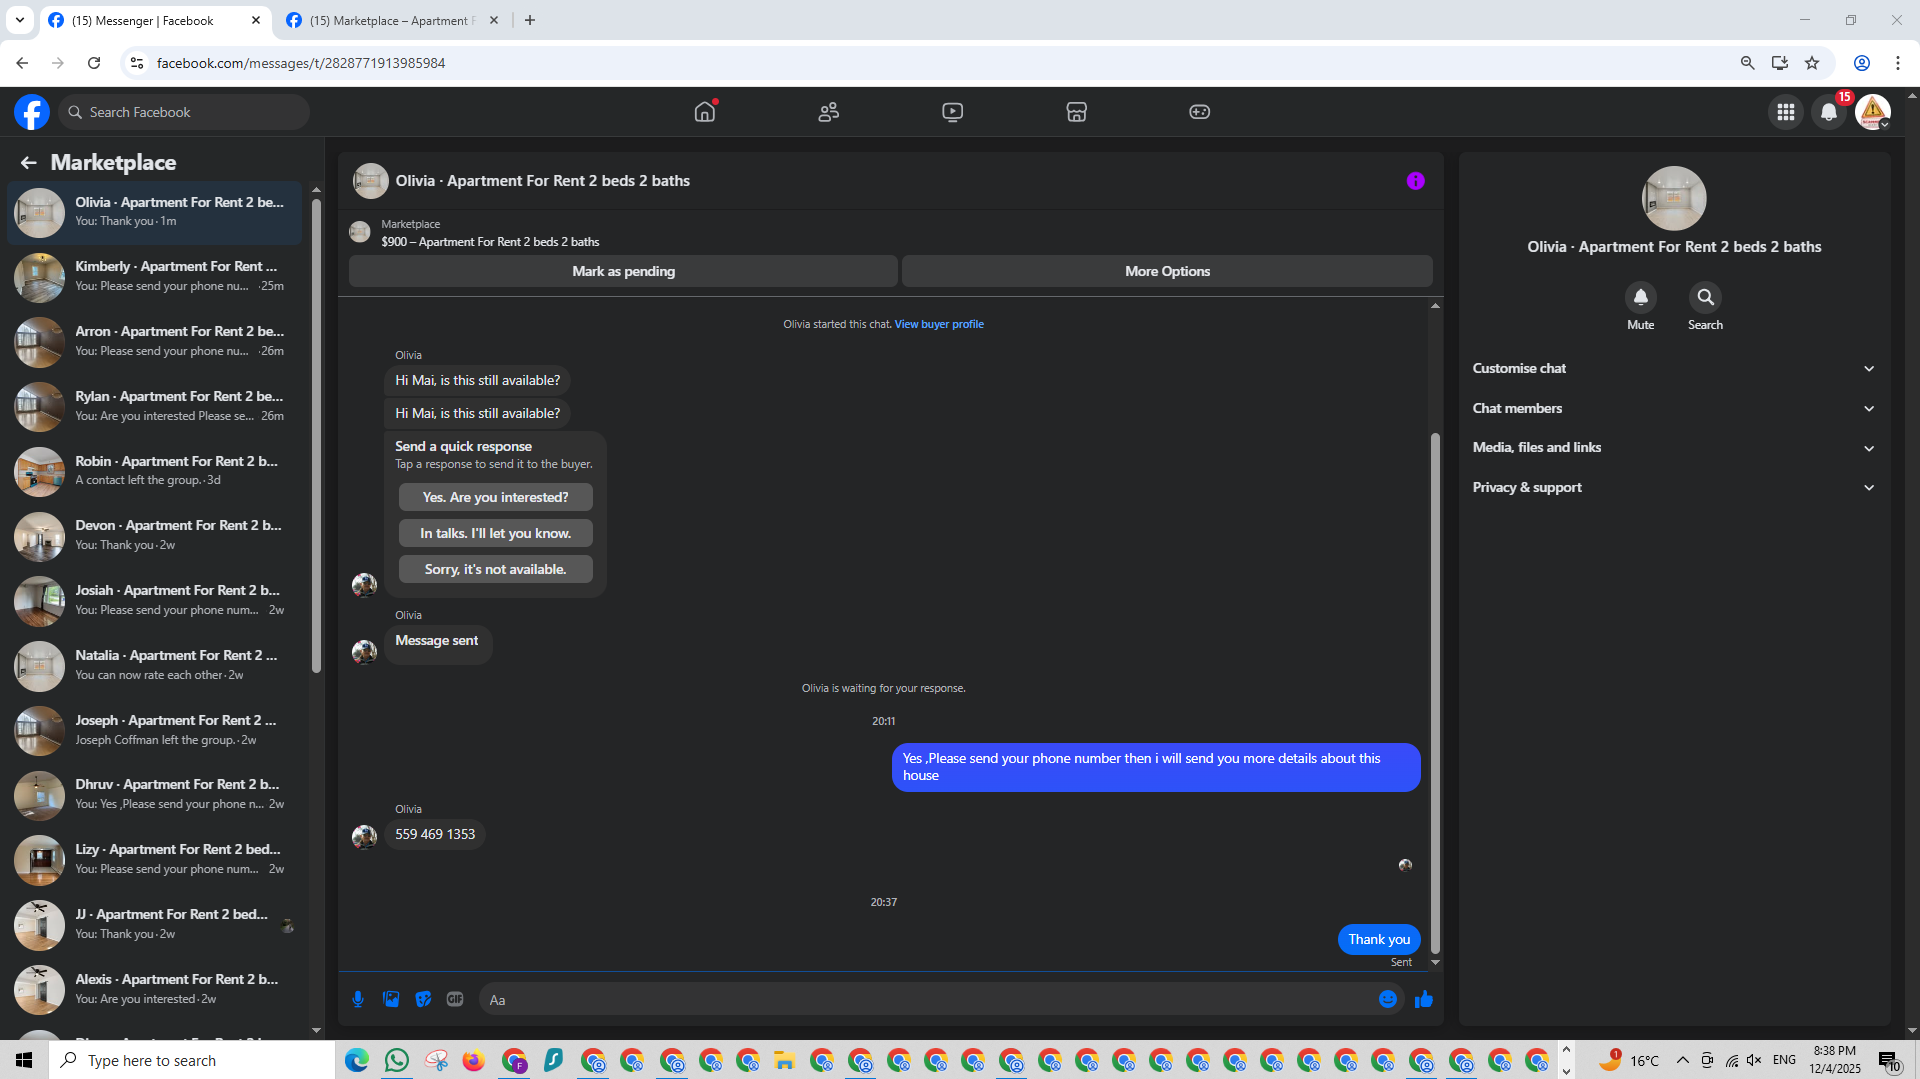The height and width of the screenshot is (1079, 1920).
Task: Open the Gaming icon in top navigation
Action: coord(1199,112)
